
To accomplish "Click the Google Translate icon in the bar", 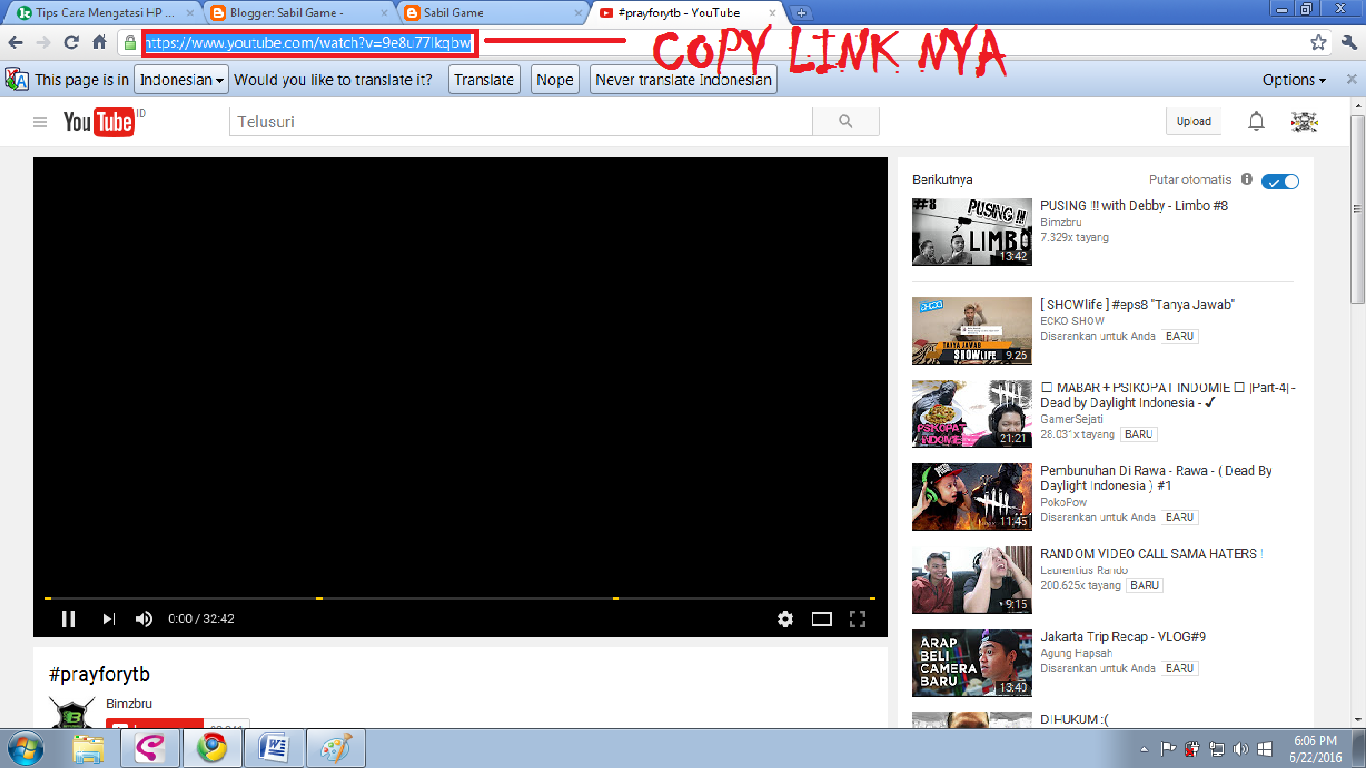I will [16, 80].
